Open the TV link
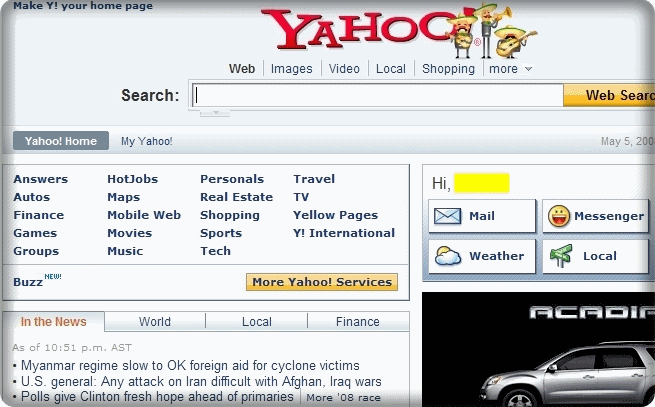Image resolution: width=655 pixels, height=407 pixels. point(301,197)
